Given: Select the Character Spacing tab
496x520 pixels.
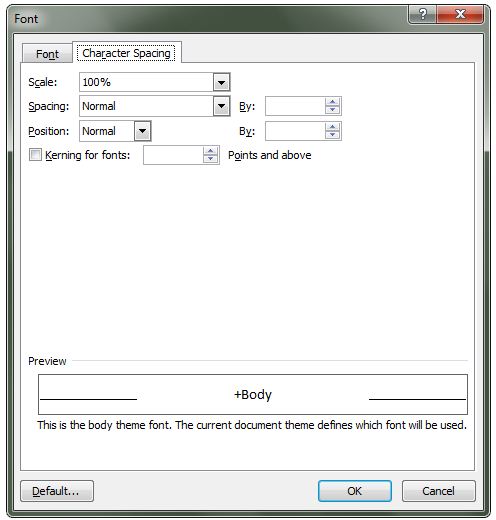Looking at the screenshot, I should click(126, 53).
